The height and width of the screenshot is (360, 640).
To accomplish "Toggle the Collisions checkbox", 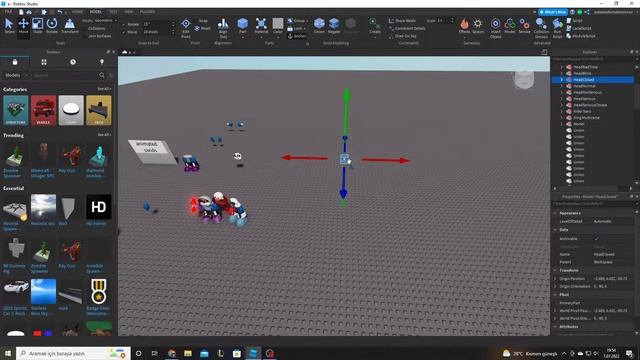I will point(85,28).
